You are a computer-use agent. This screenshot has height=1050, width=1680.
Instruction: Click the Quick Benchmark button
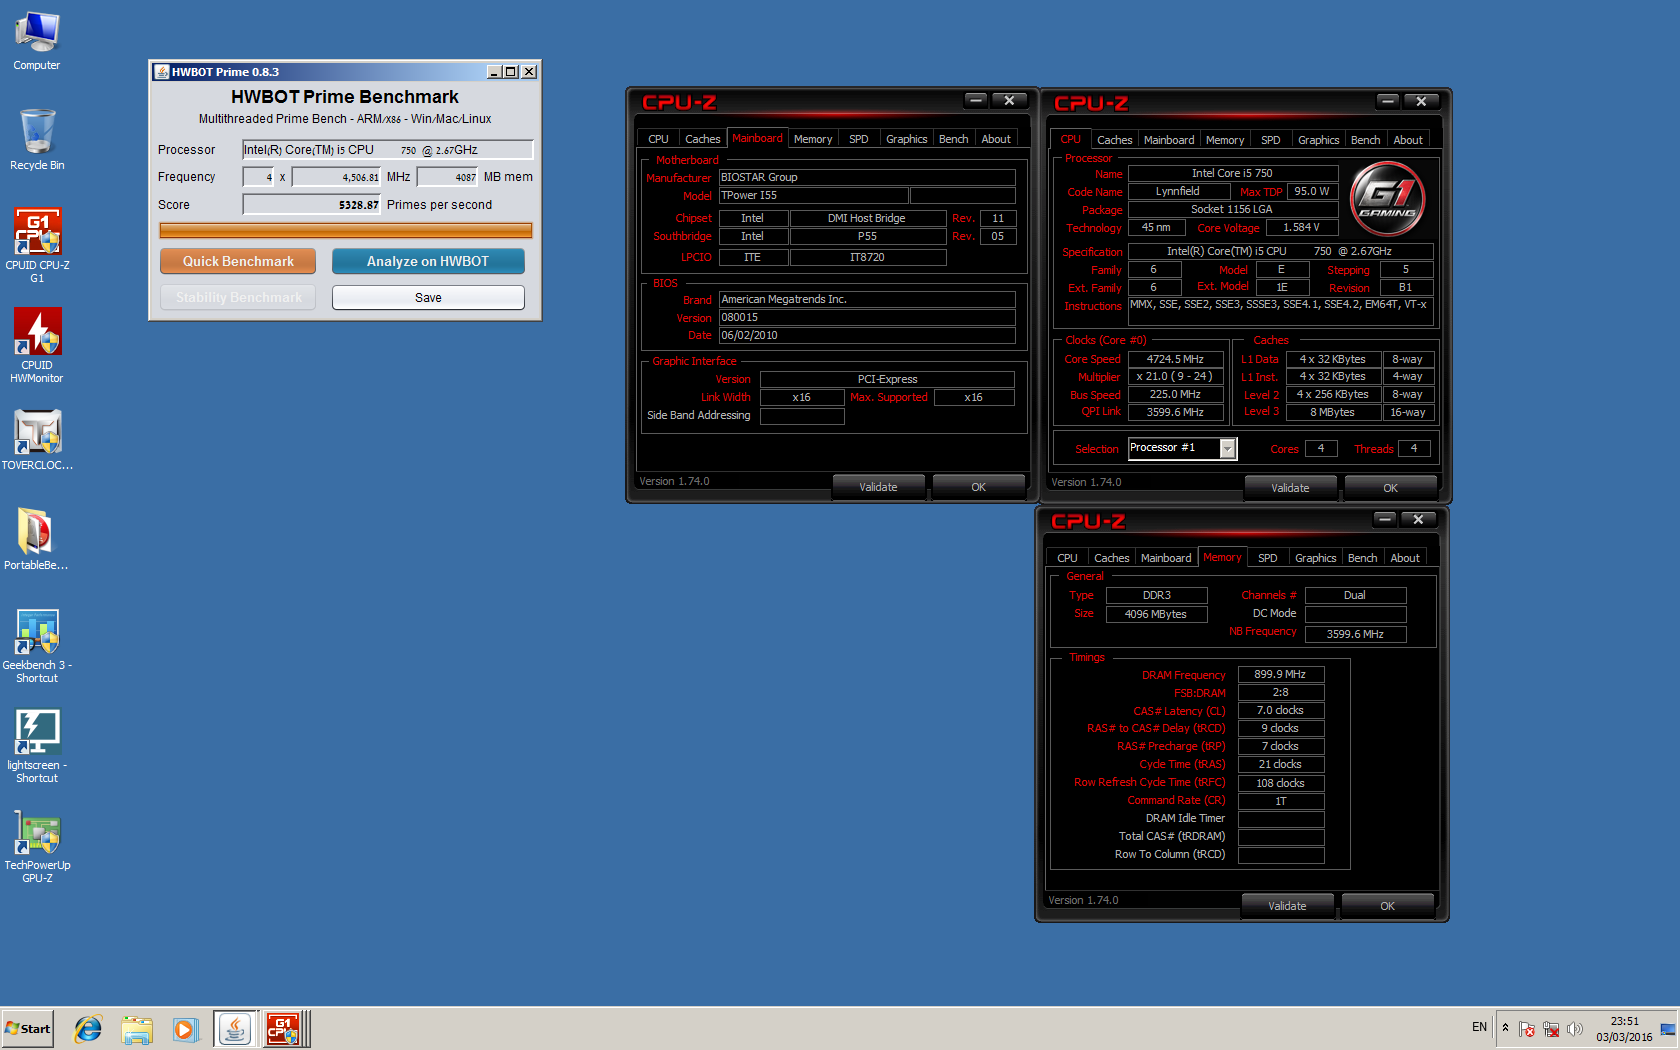238,261
